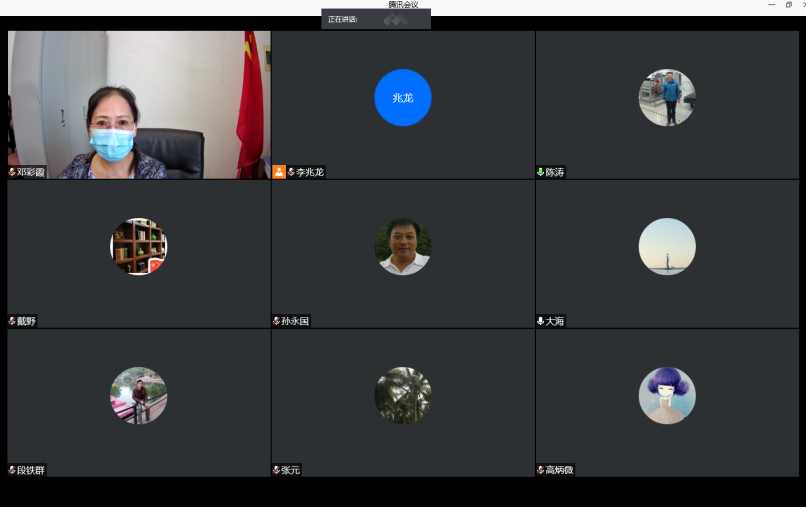
Task: Click the muted mic icon next to 段铁群
Action: [x=12, y=470]
